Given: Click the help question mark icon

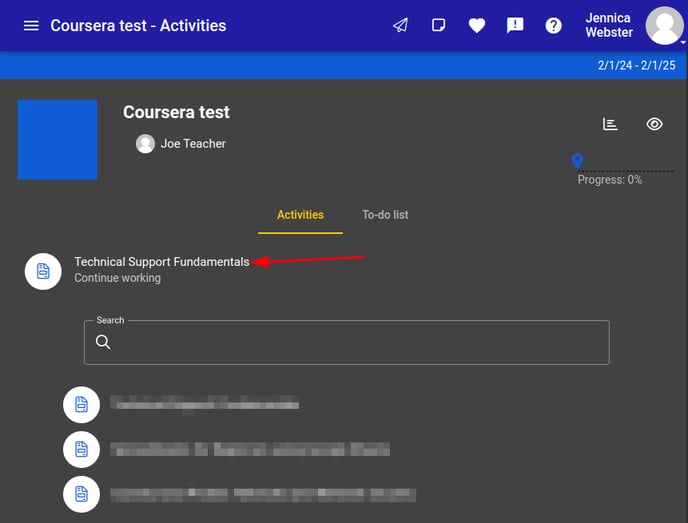Looking at the screenshot, I should (553, 25).
